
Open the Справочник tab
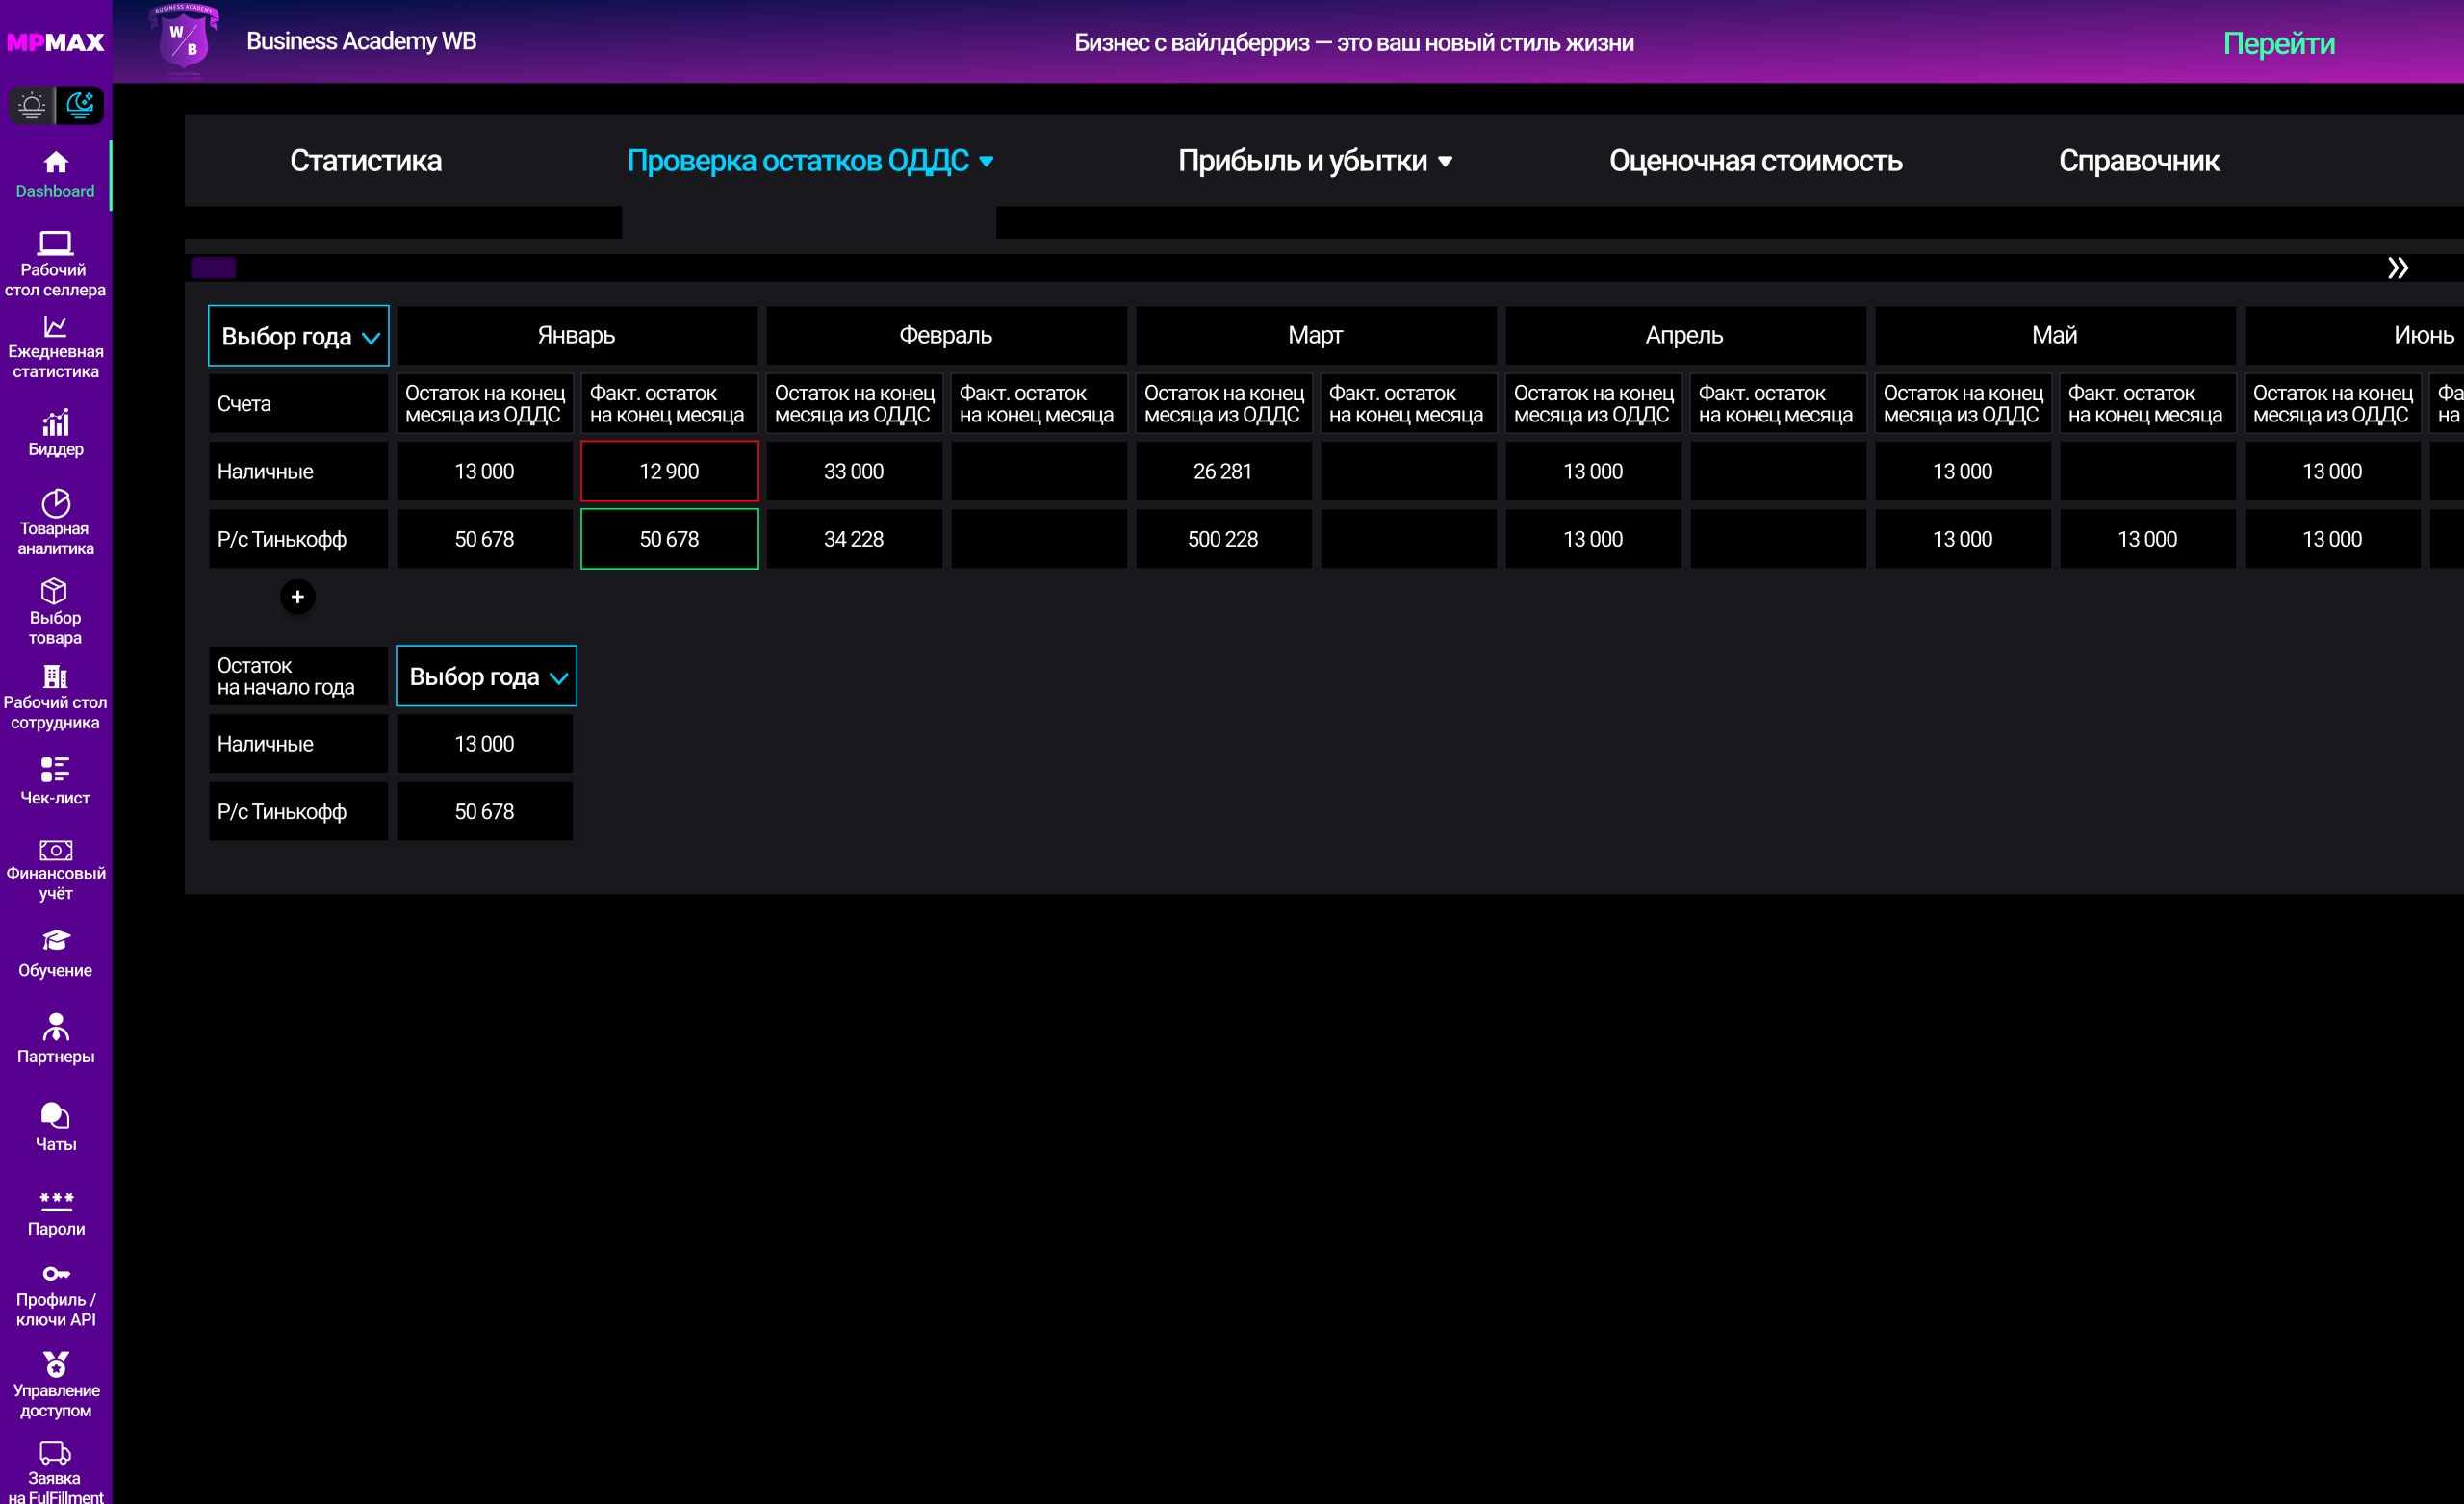coord(2138,161)
